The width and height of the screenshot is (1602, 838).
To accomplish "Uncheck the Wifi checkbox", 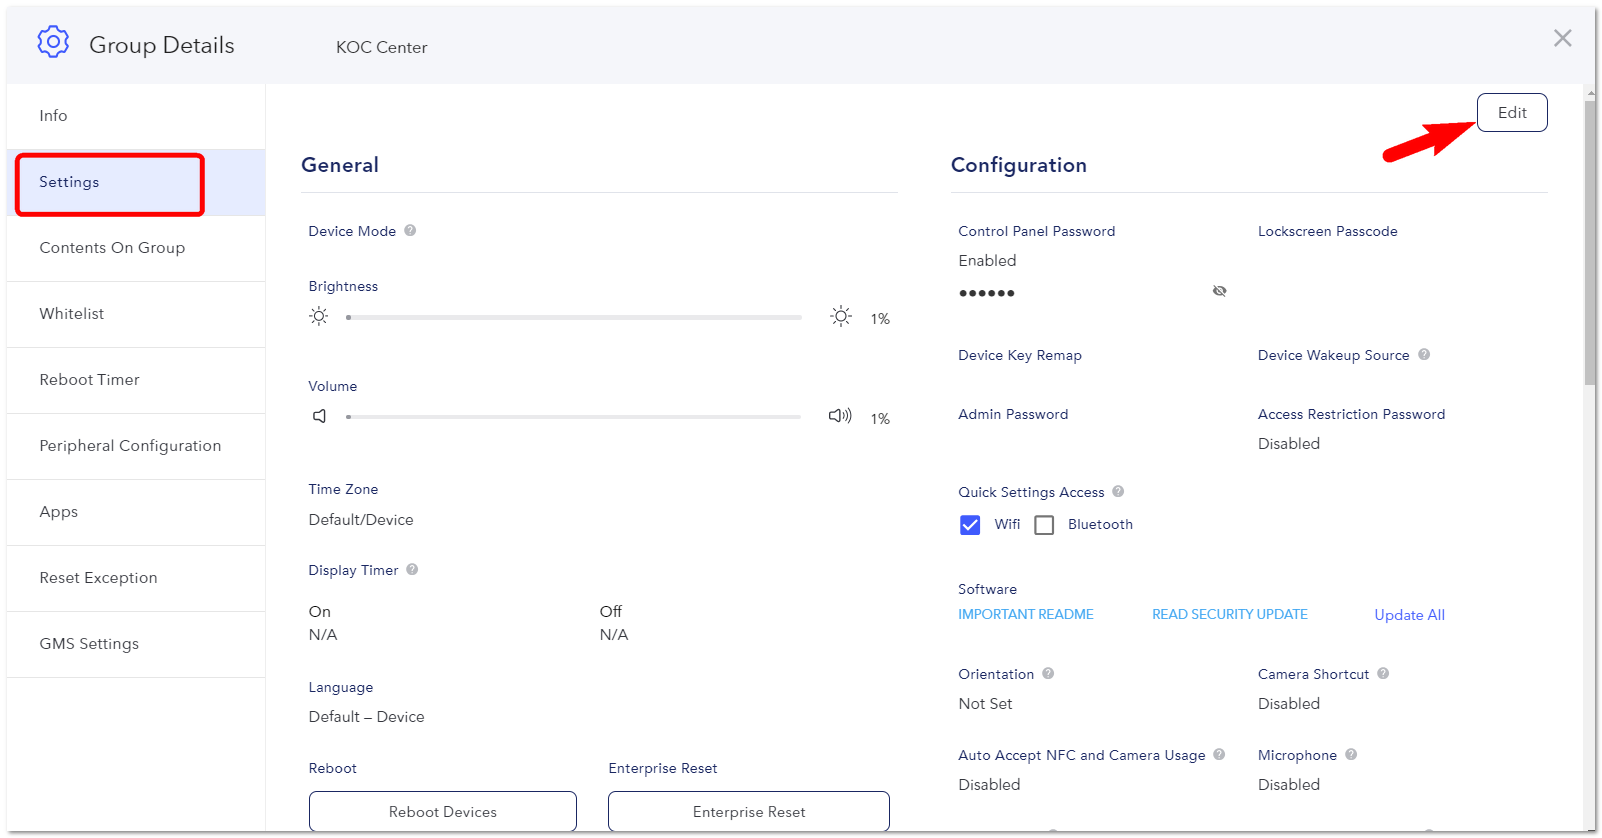I will click(970, 525).
